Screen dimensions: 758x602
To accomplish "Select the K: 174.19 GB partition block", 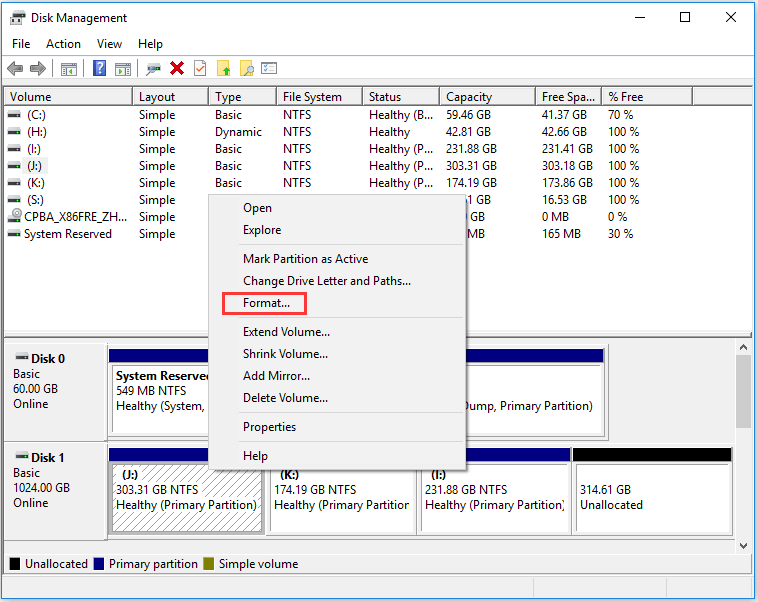I will point(342,498).
